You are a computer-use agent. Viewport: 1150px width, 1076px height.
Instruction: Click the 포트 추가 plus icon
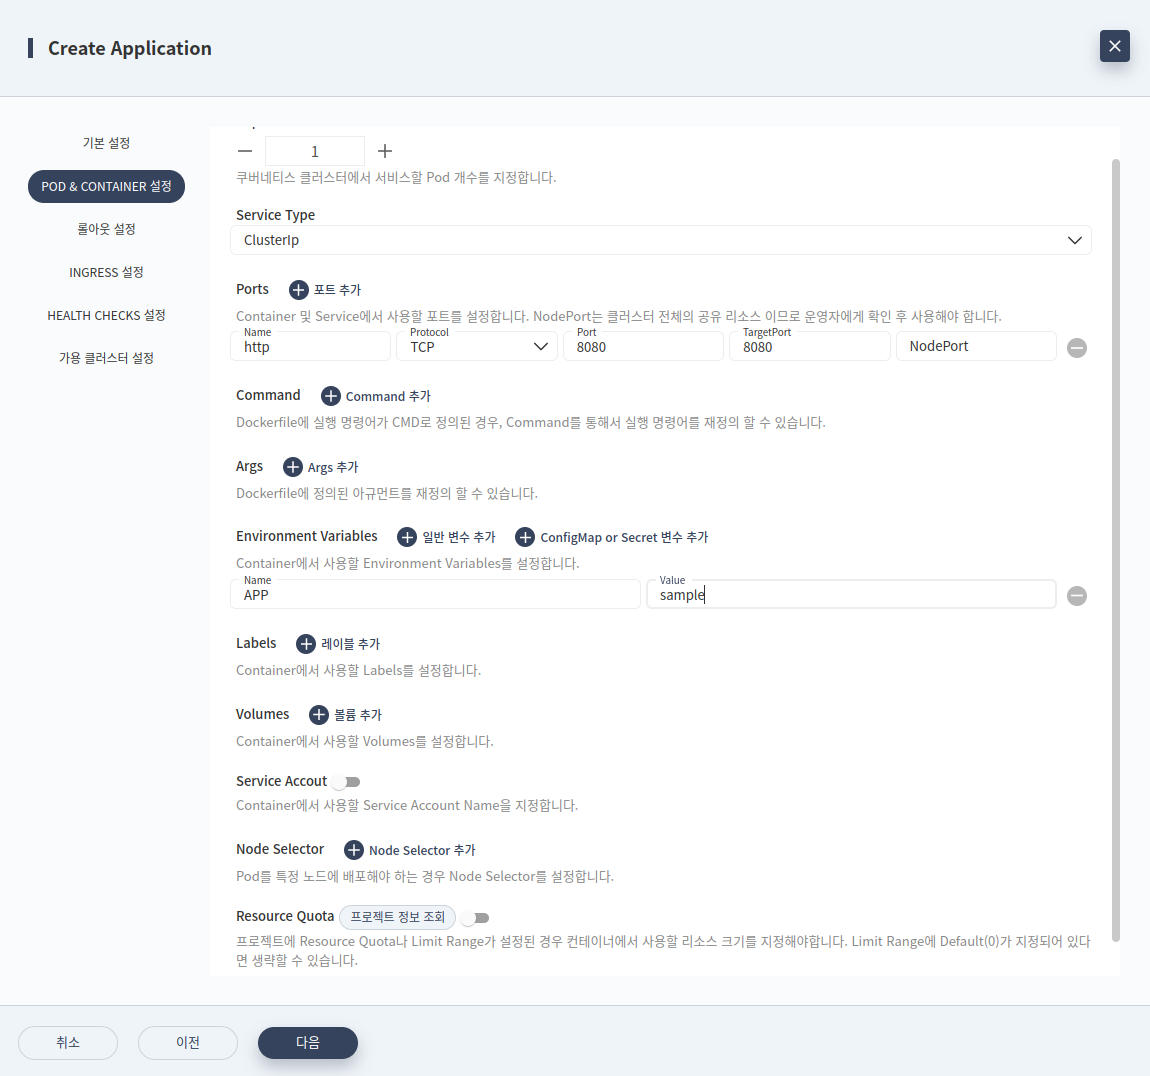(x=299, y=290)
